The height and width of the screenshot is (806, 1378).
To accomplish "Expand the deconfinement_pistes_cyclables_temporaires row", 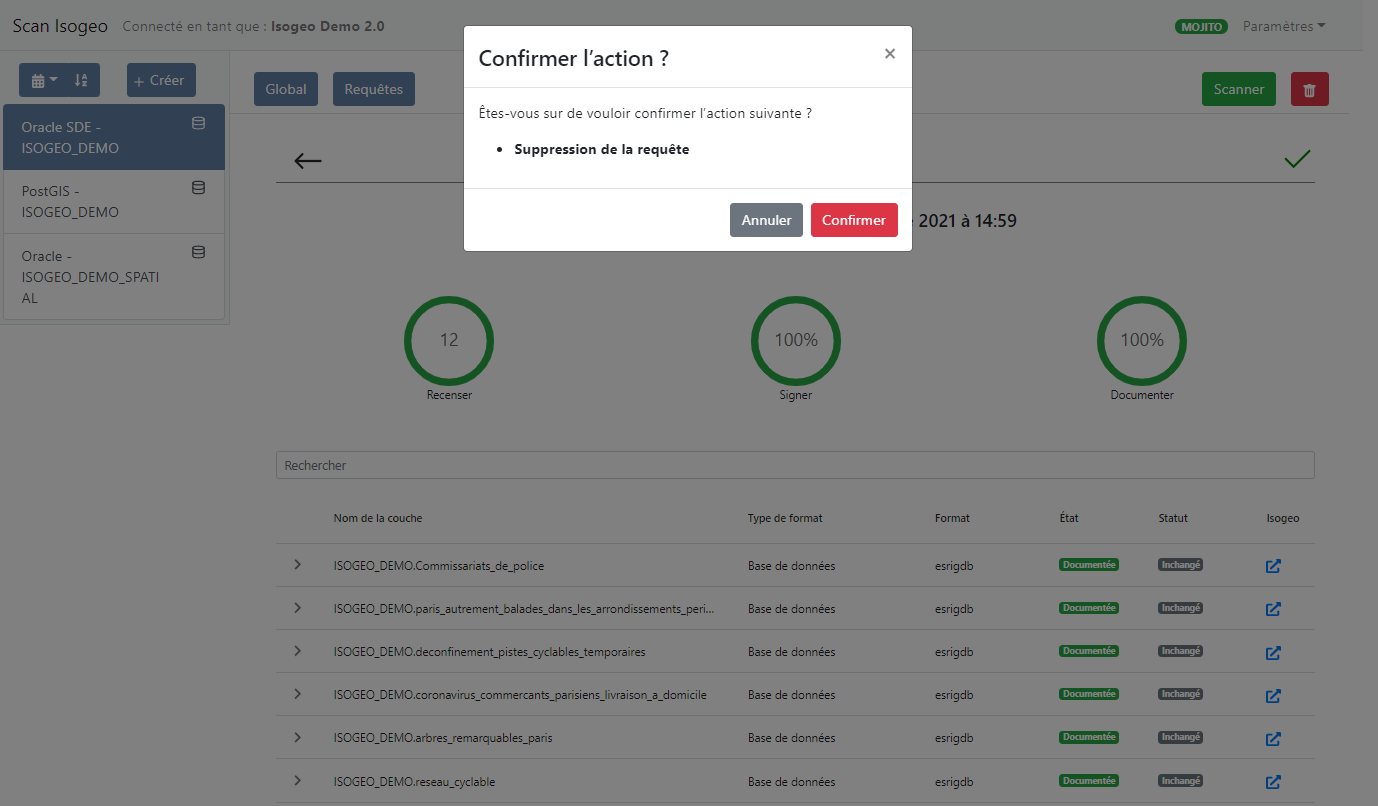I will [x=297, y=651].
